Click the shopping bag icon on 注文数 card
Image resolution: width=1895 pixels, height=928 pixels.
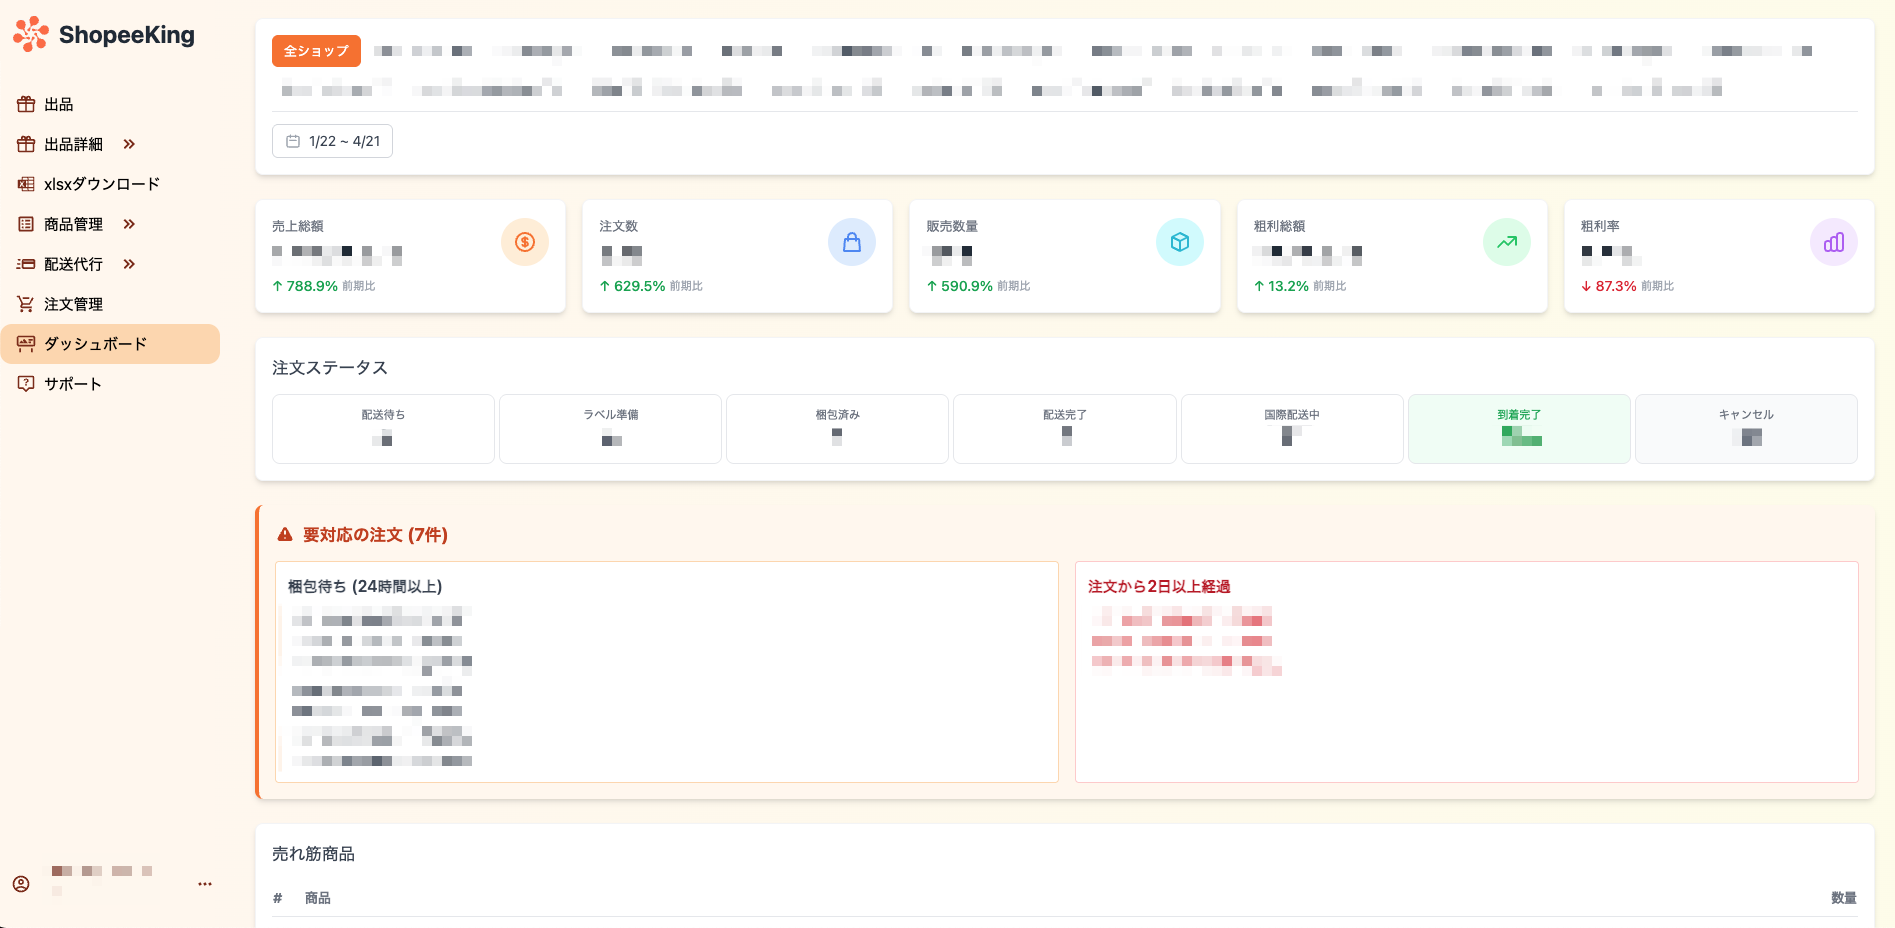point(852,242)
